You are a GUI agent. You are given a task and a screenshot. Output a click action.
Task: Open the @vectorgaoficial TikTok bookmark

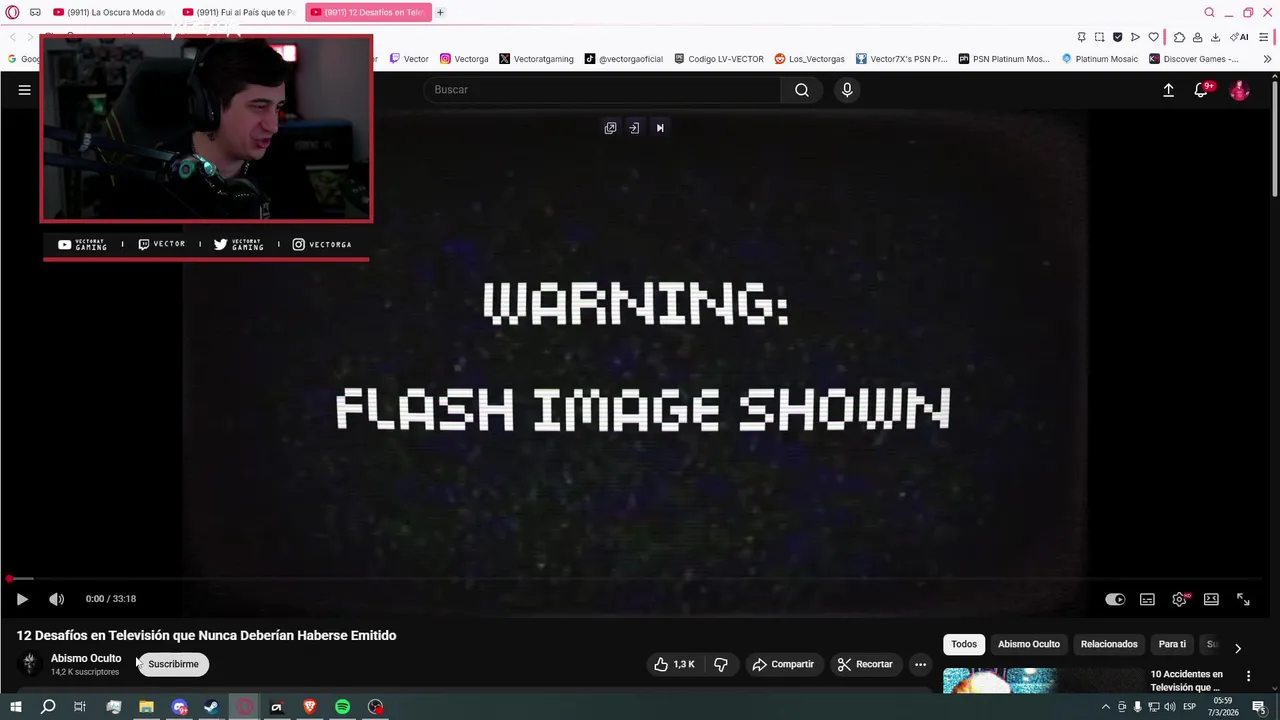[624, 59]
